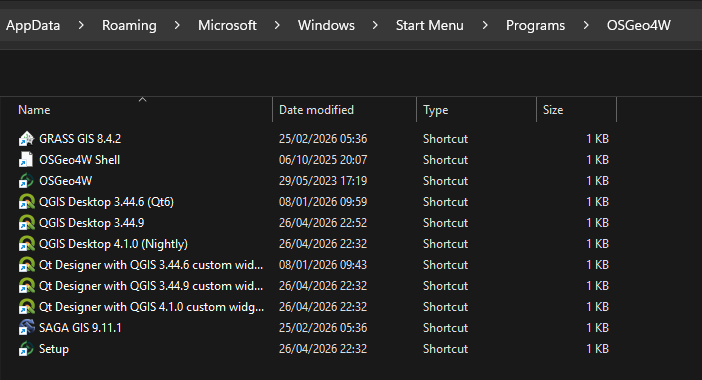
Task: Select the QGIS Desktop 4.1.0 (Nightly) icon
Action: [26, 244]
